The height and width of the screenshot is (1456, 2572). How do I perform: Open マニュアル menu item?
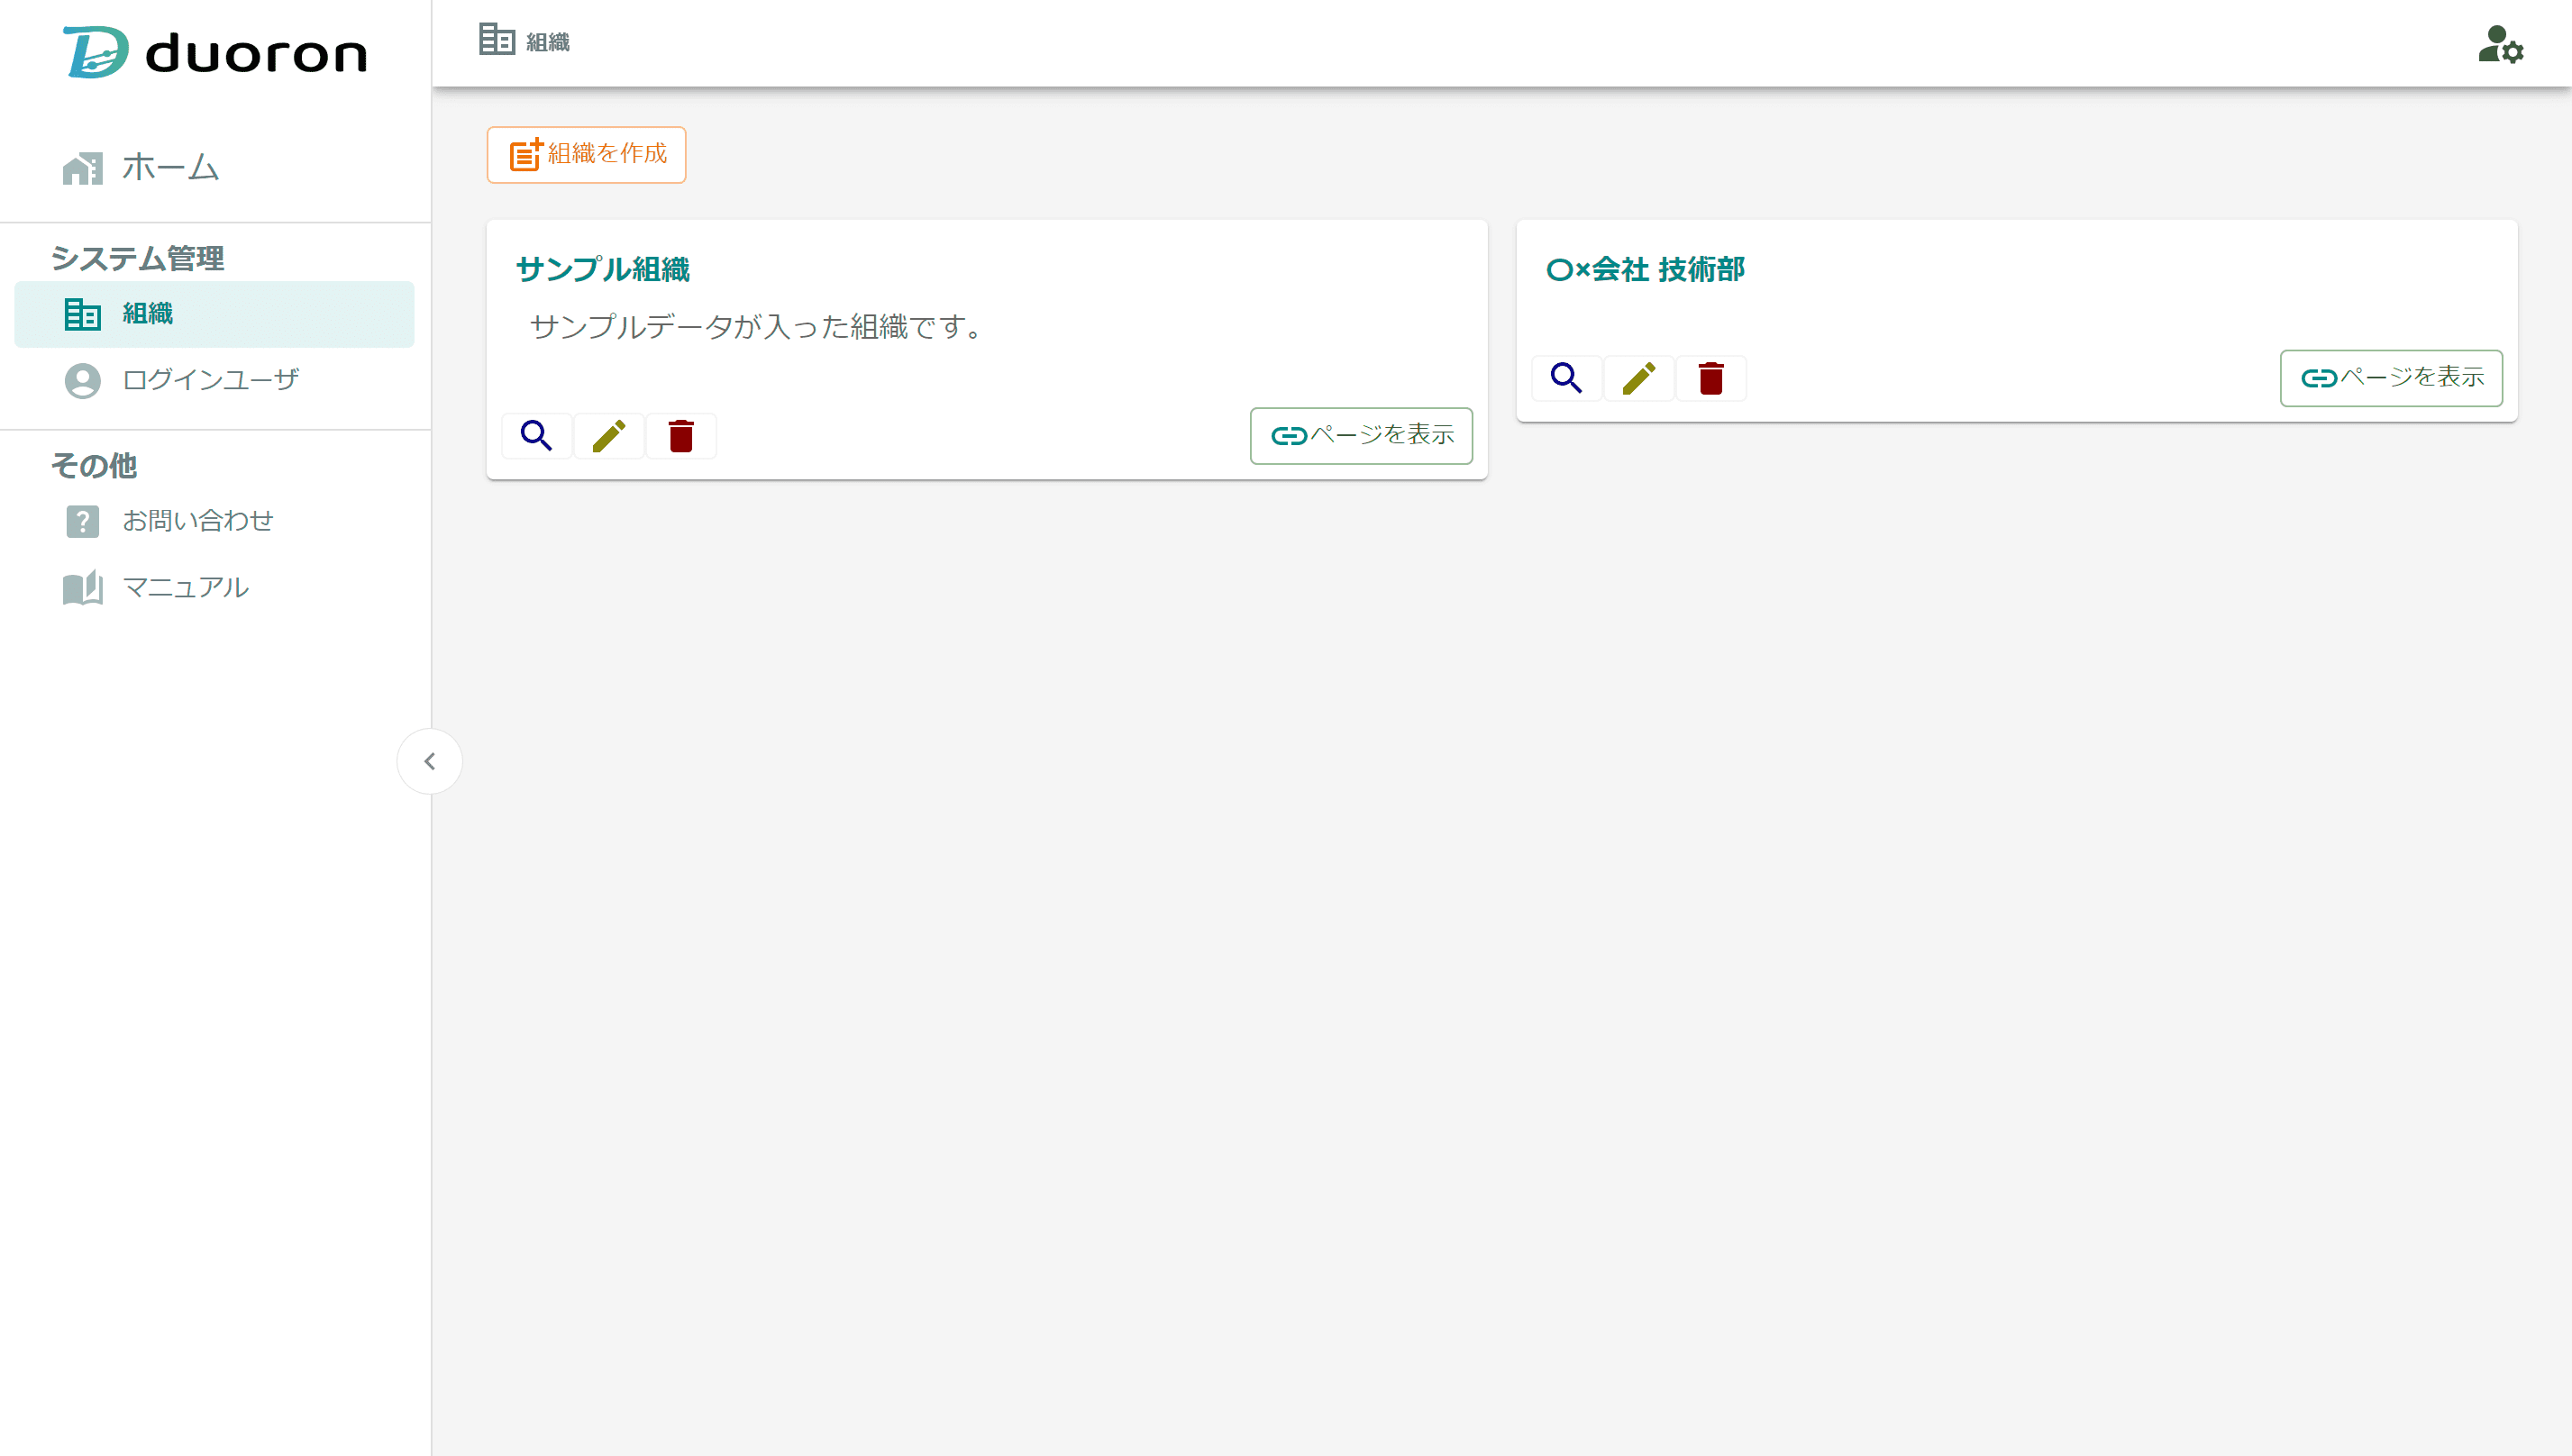tap(215, 588)
